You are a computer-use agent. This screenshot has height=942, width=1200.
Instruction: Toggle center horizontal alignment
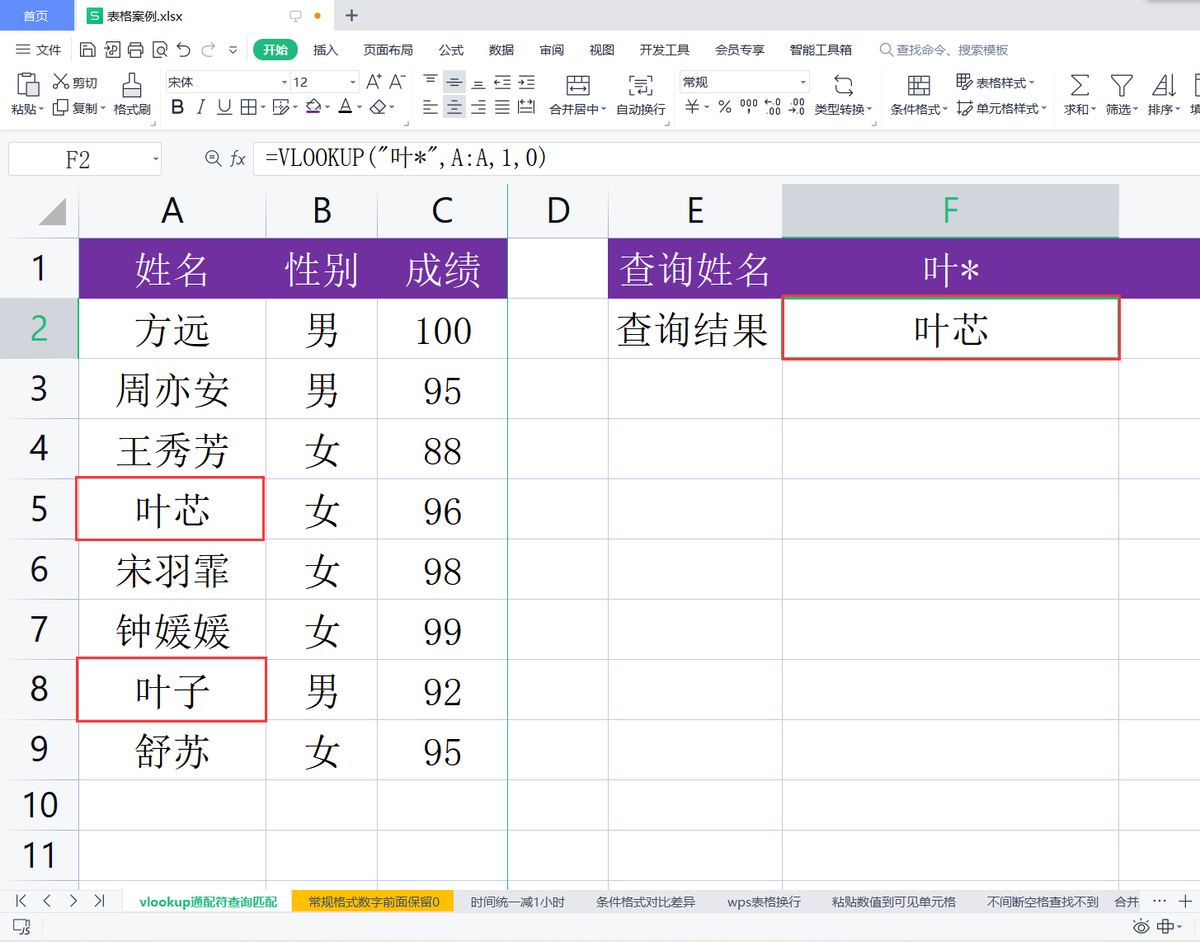coord(454,107)
